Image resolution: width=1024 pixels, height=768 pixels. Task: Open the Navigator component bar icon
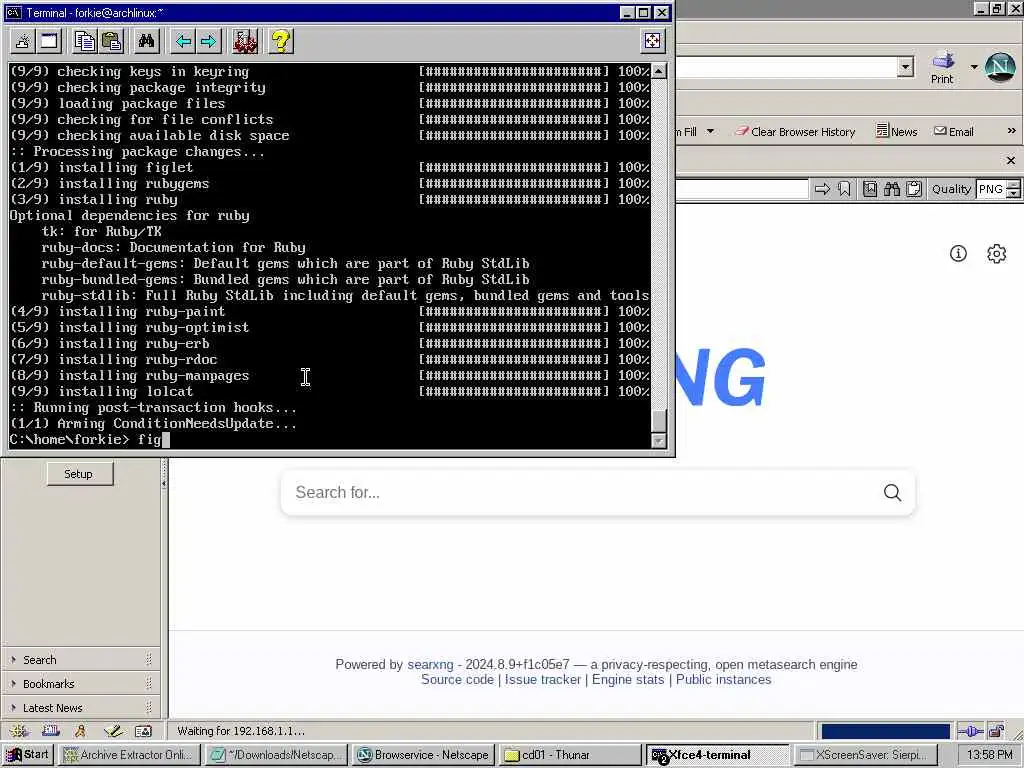pyautogui.click(x=19, y=731)
